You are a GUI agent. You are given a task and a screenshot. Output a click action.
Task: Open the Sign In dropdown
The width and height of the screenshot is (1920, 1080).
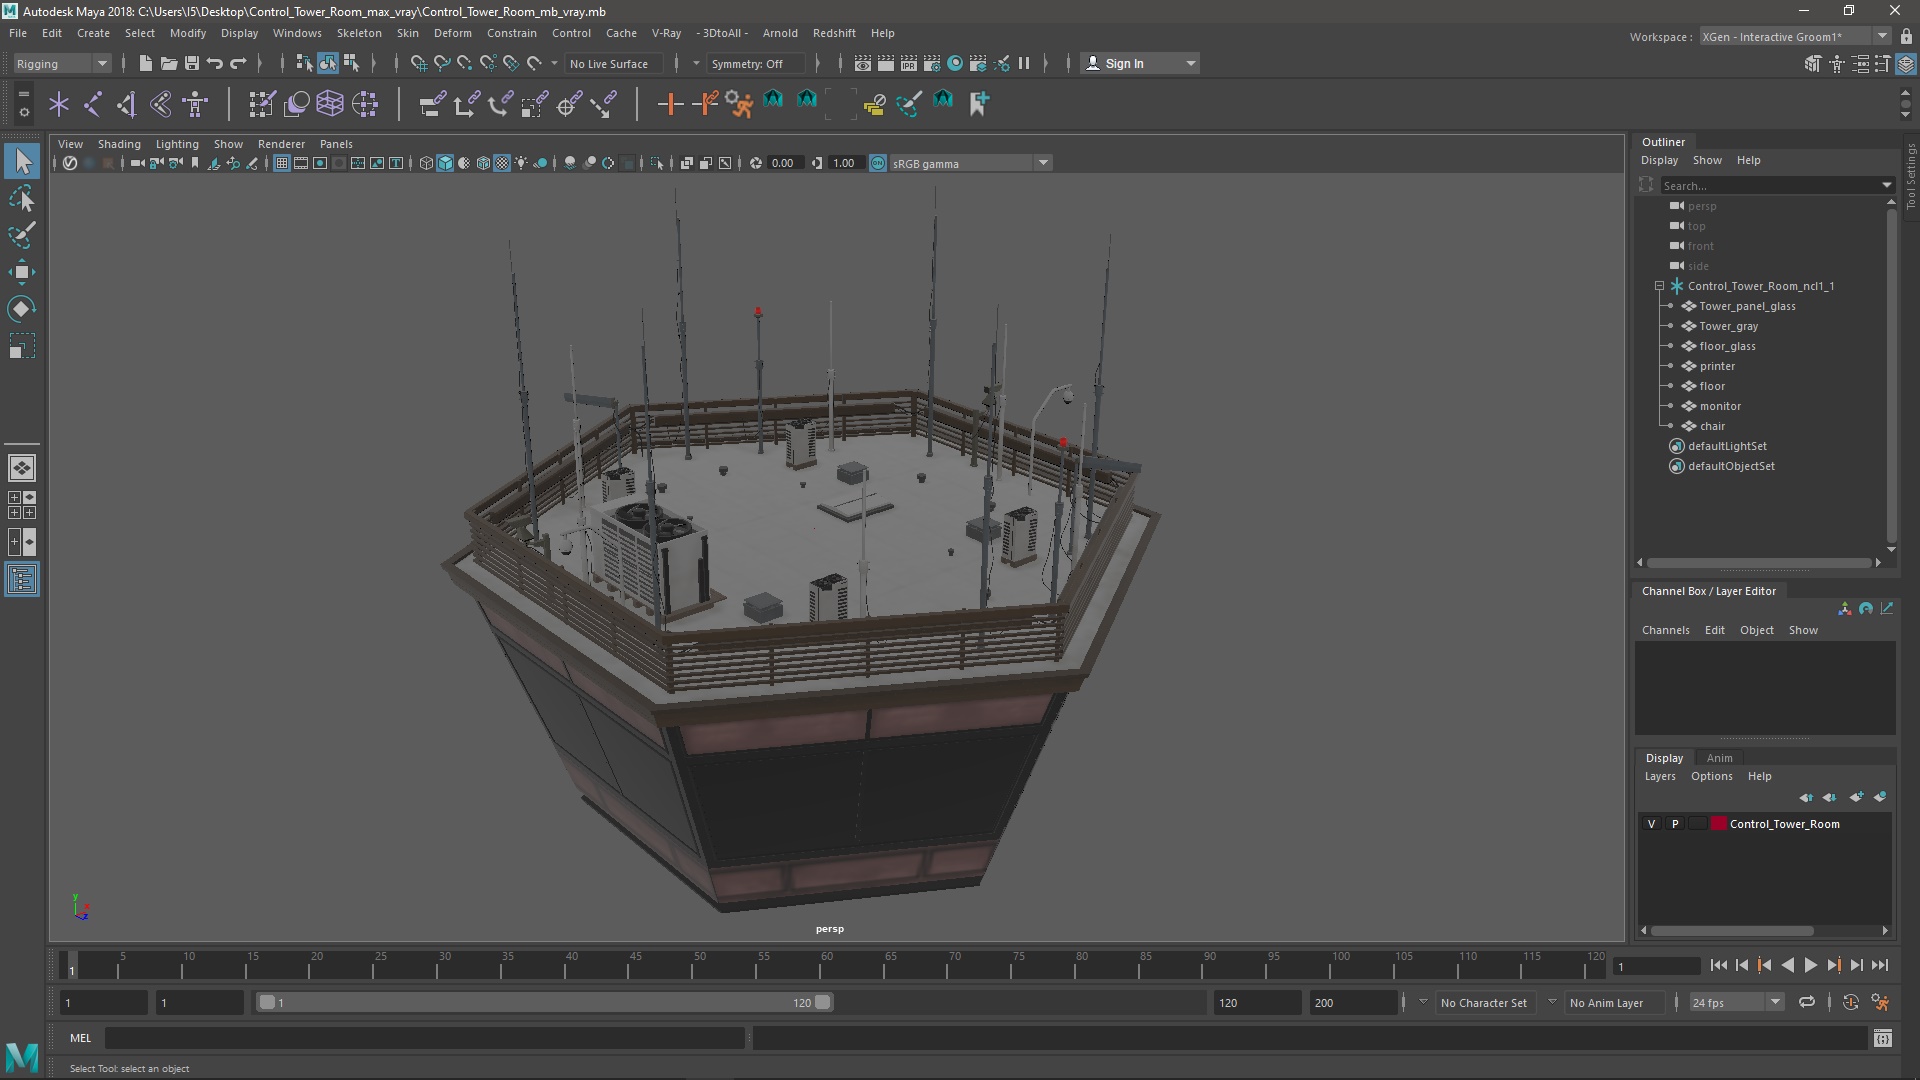click(1140, 63)
